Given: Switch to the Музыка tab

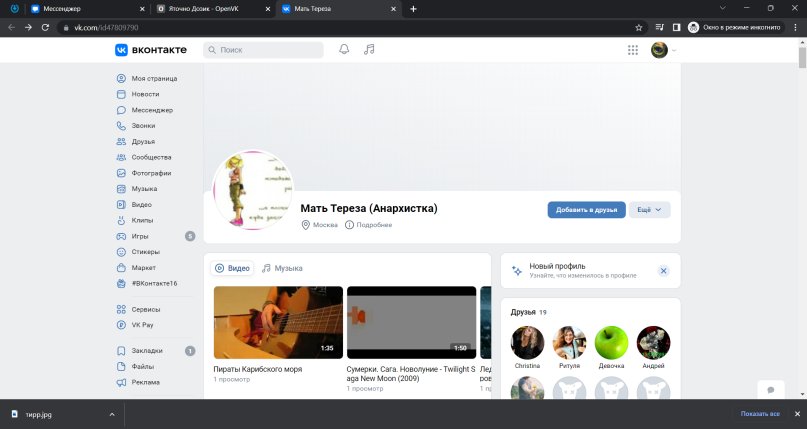Looking at the screenshot, I should tap(282, 268).
